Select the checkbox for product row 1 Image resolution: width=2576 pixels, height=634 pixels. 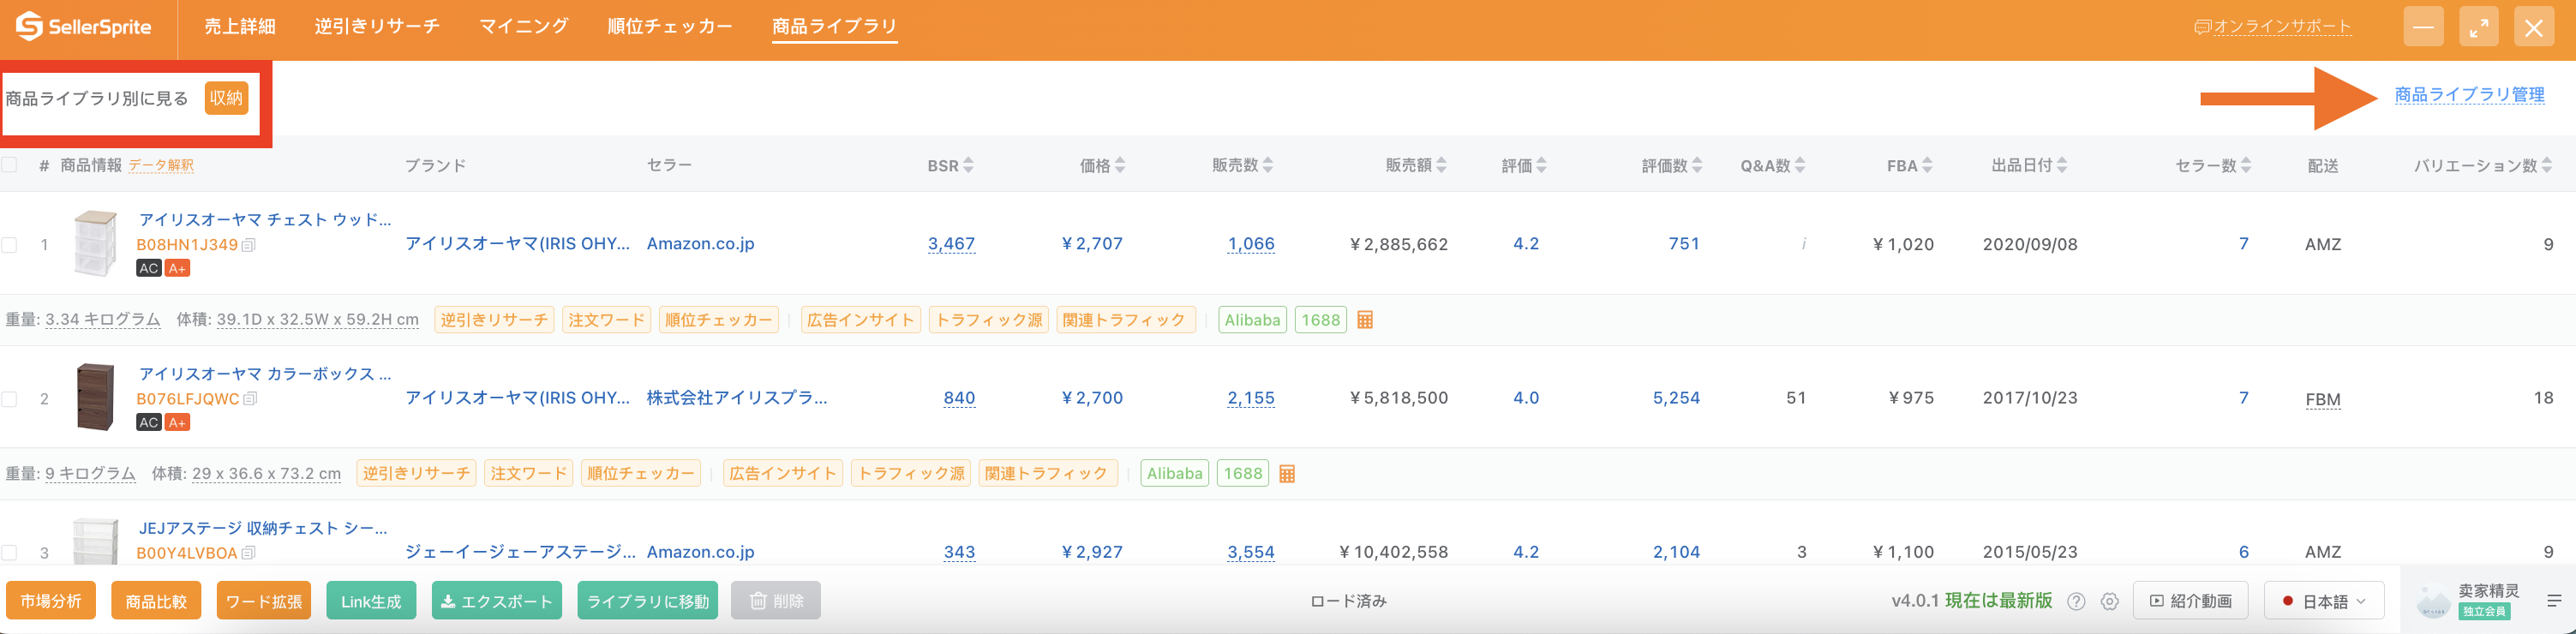pos(9,245)
